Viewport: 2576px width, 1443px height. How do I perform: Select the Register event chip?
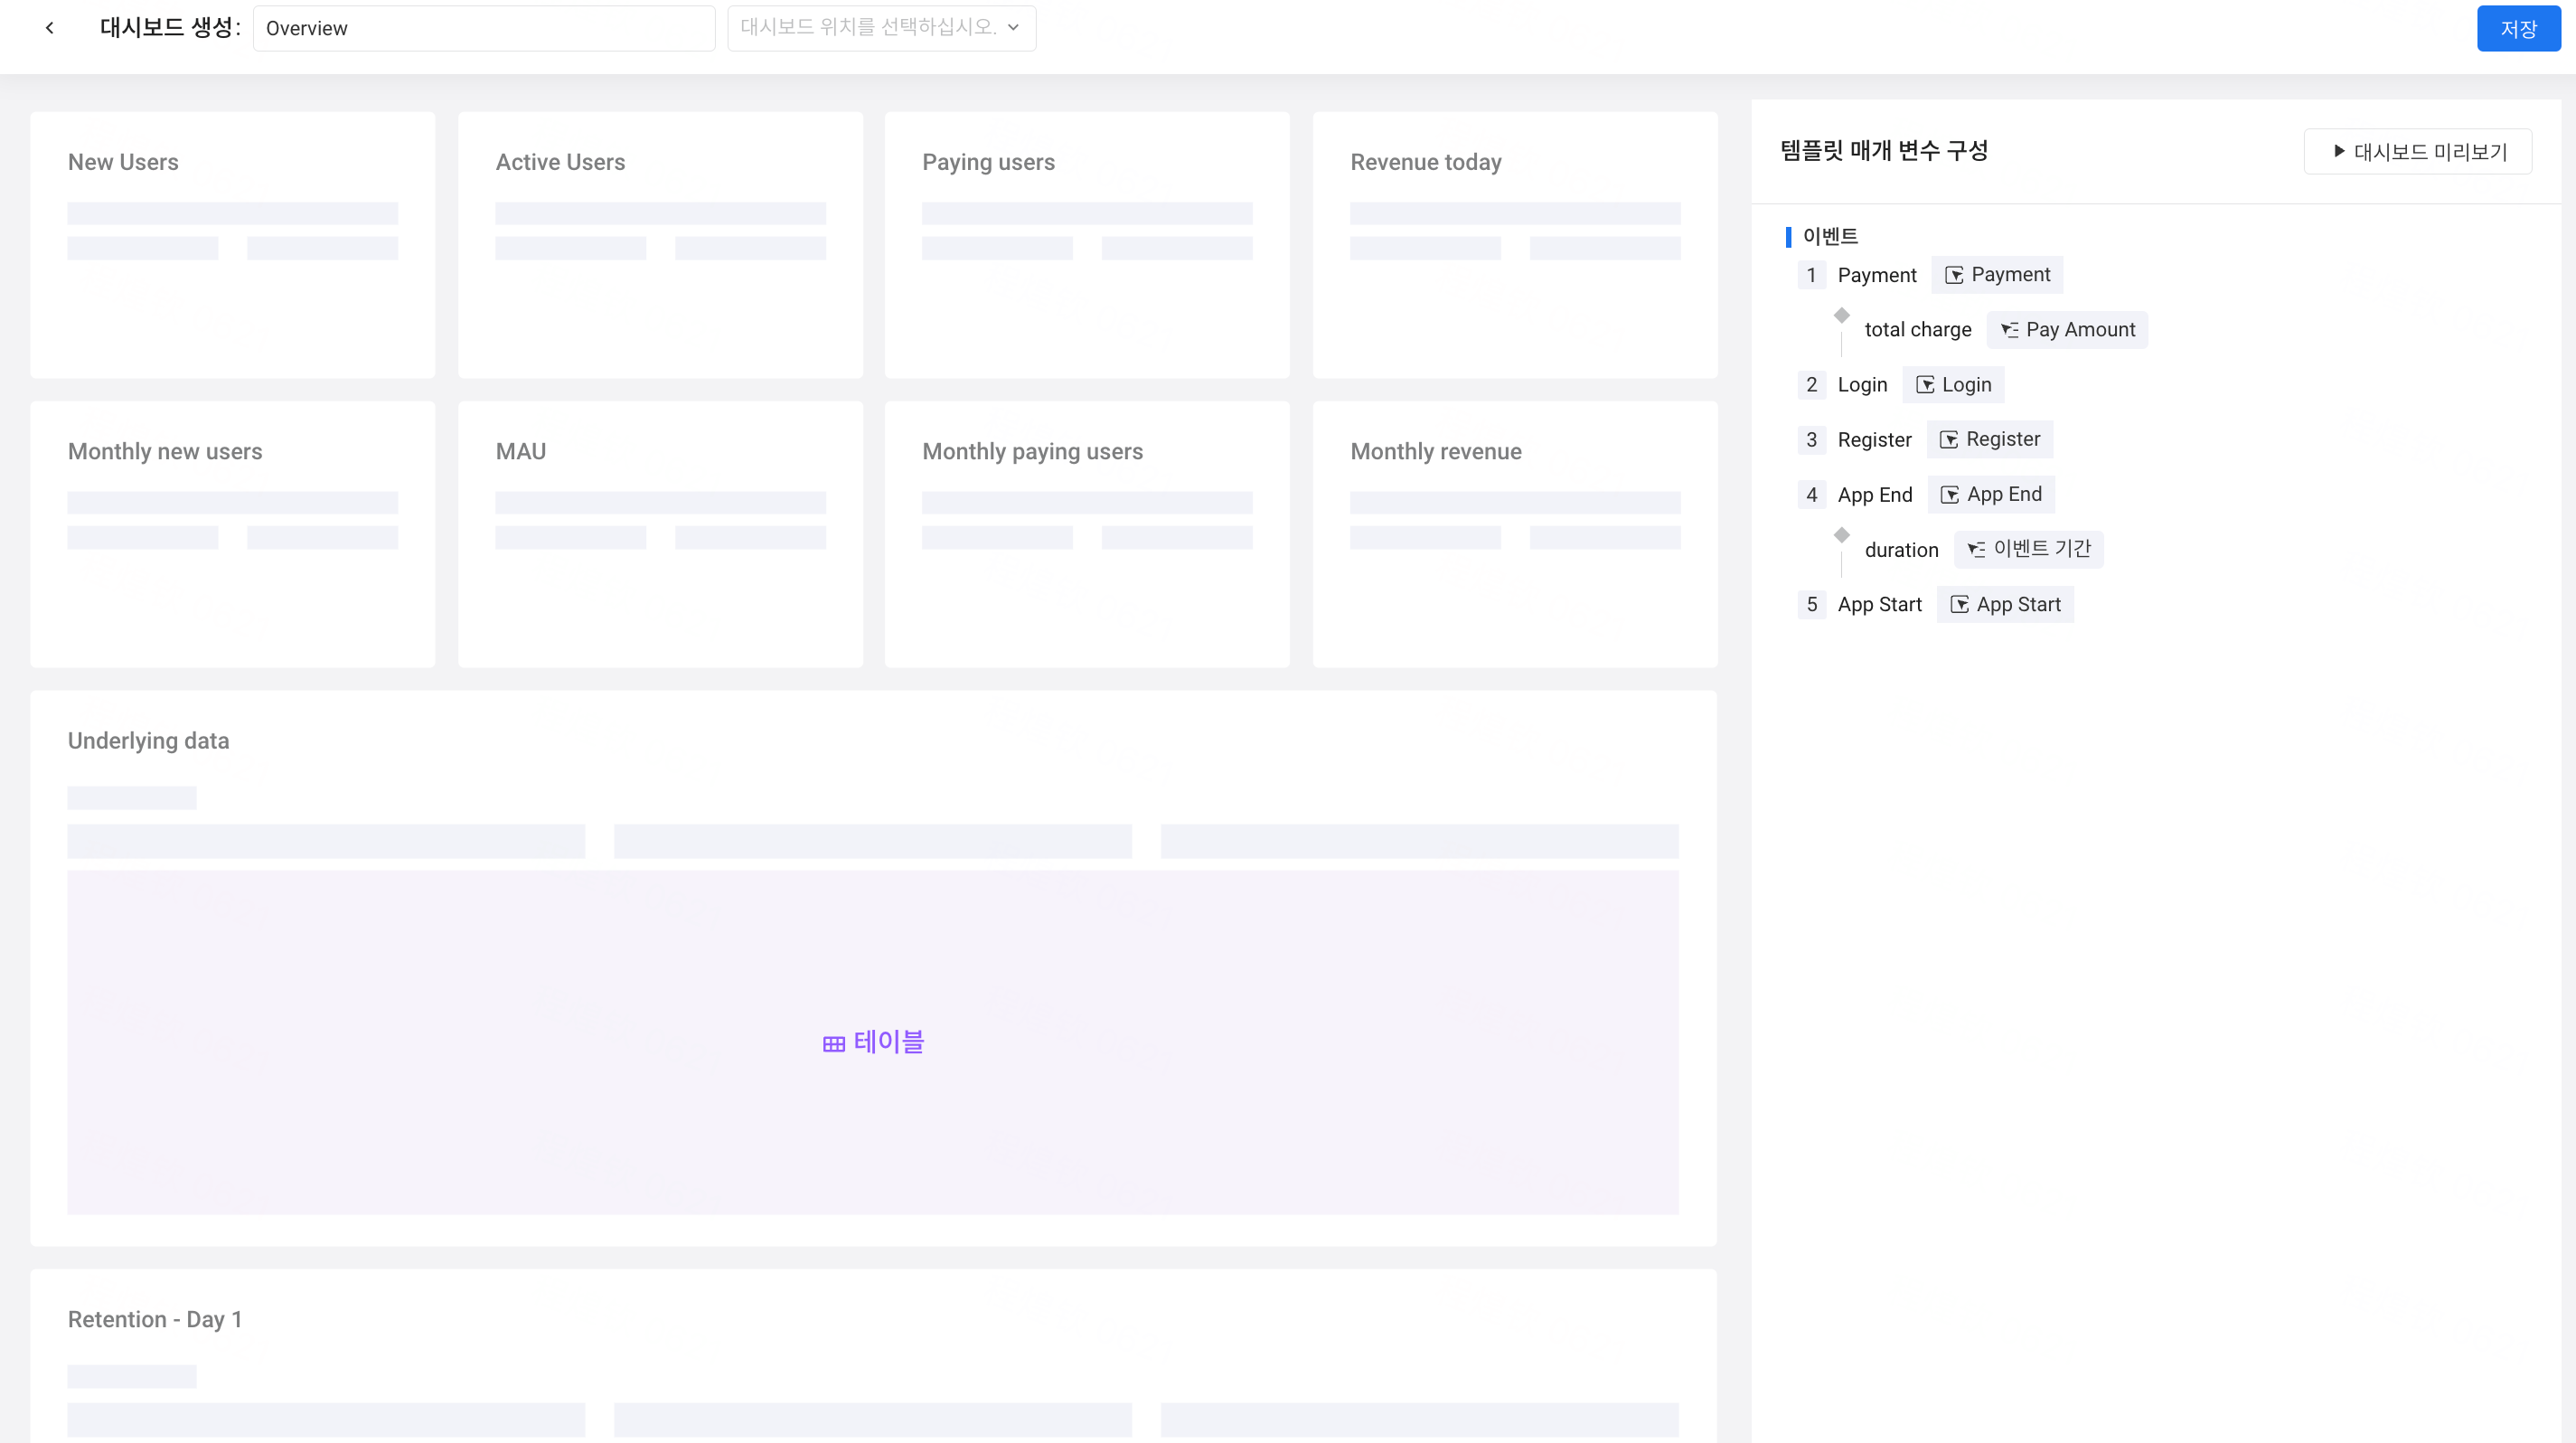1990,439
